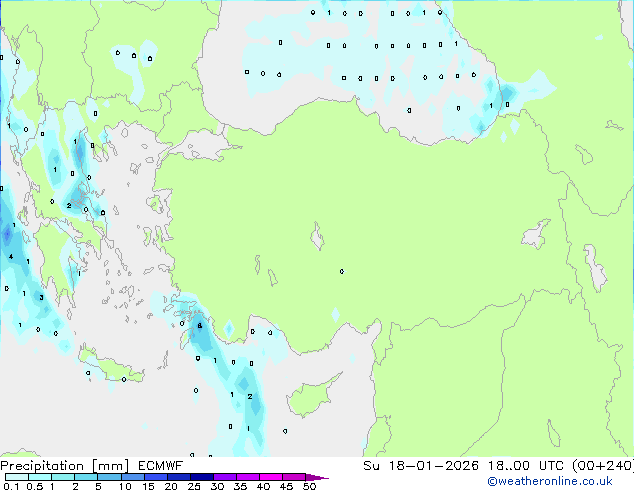Click the magenta swatch between 40 and 45
The height and width of the screenshot is (490, 634).
271,477
